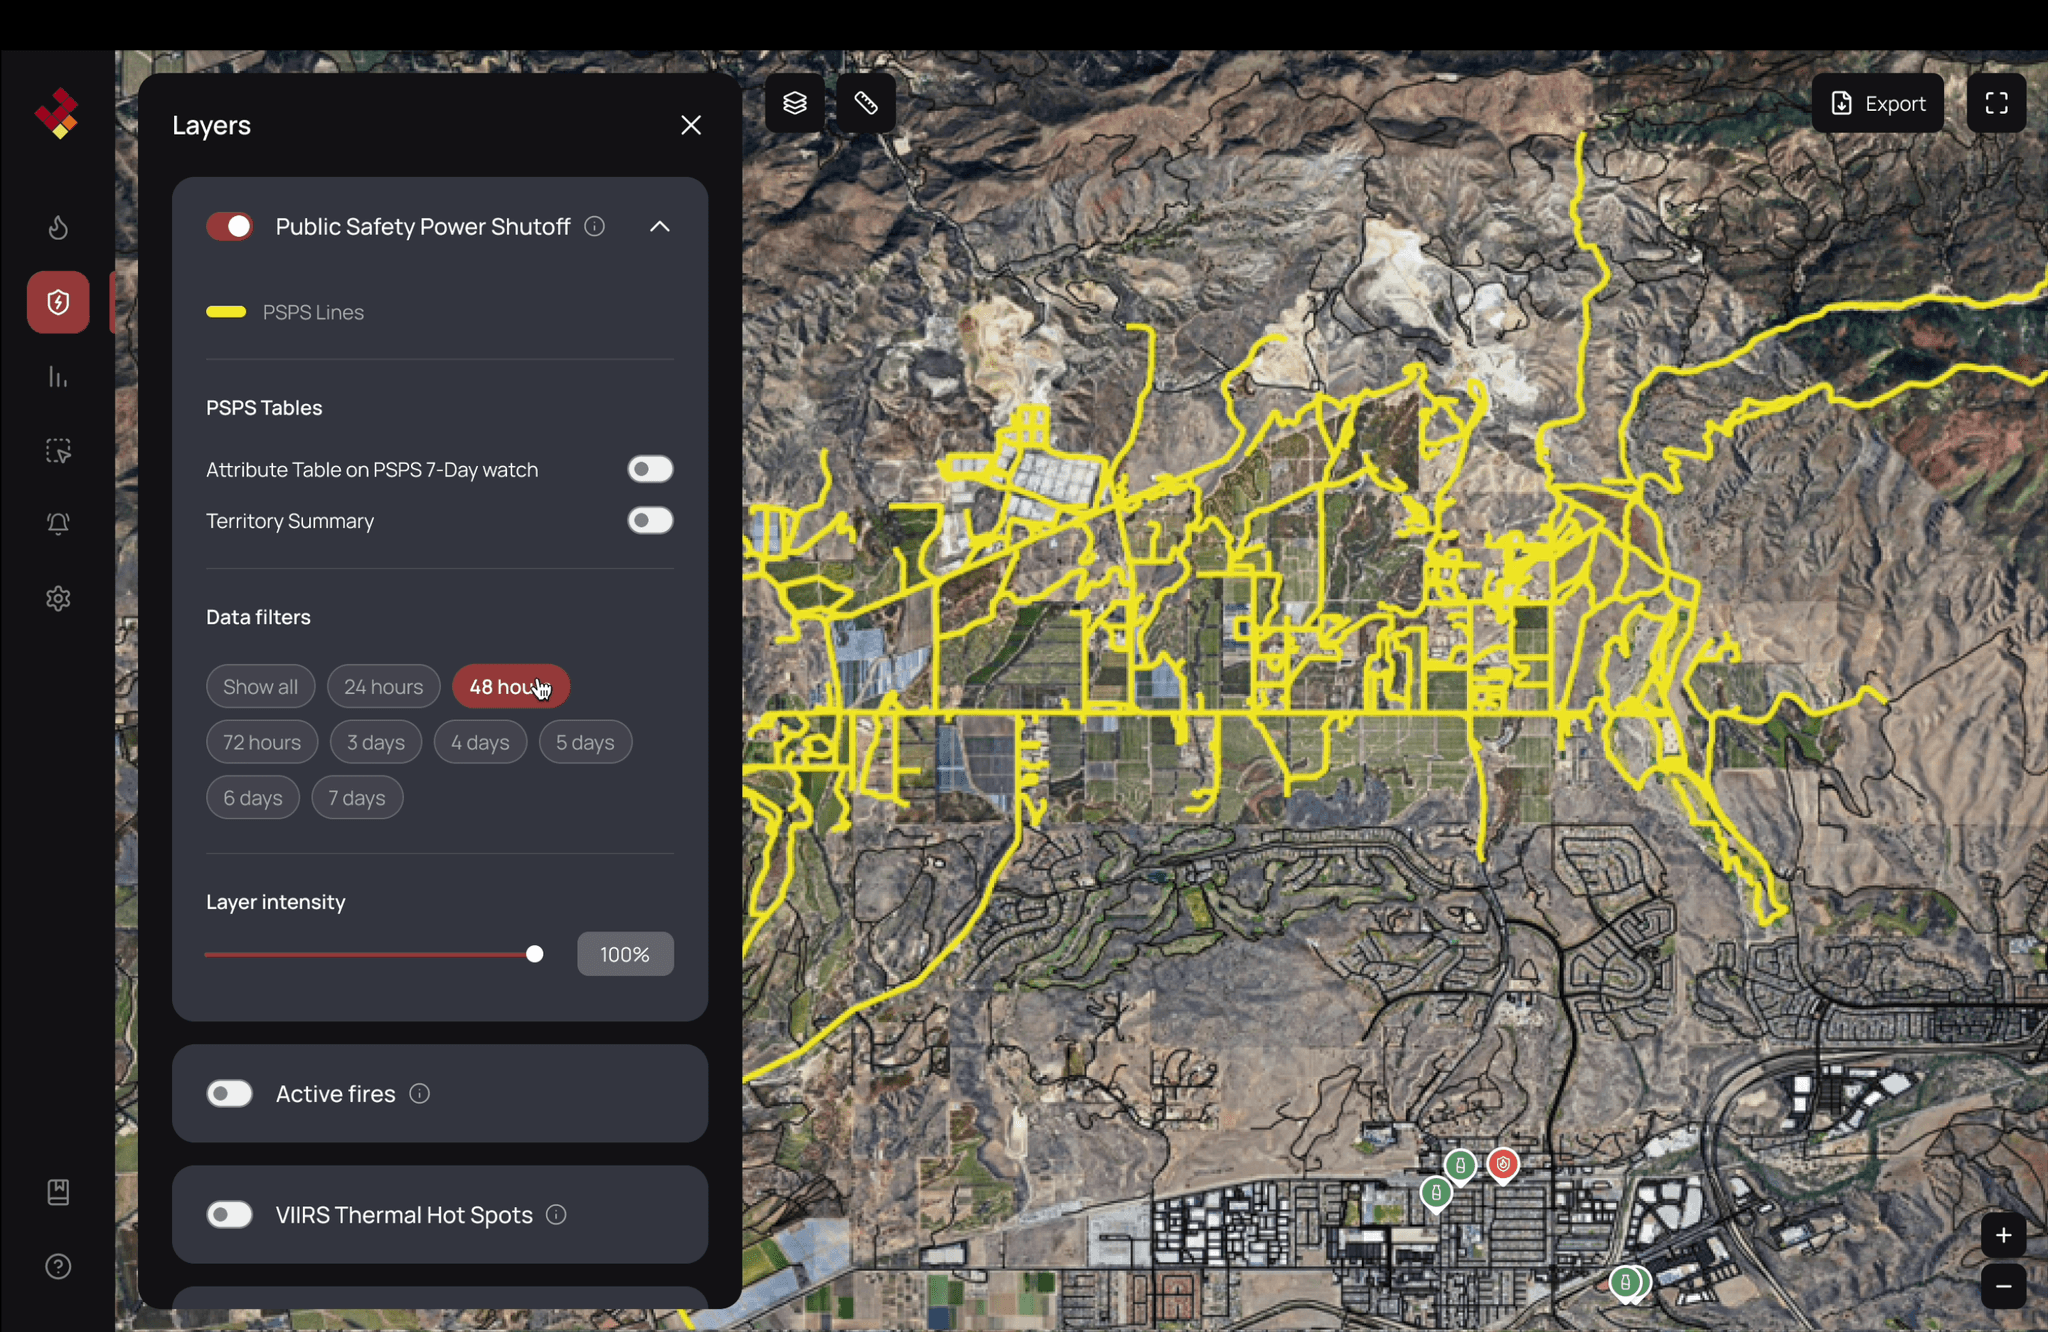Screen dimensions: 2048x1332
Task: Click the map layers stack button
Action: tap(795, 103)
